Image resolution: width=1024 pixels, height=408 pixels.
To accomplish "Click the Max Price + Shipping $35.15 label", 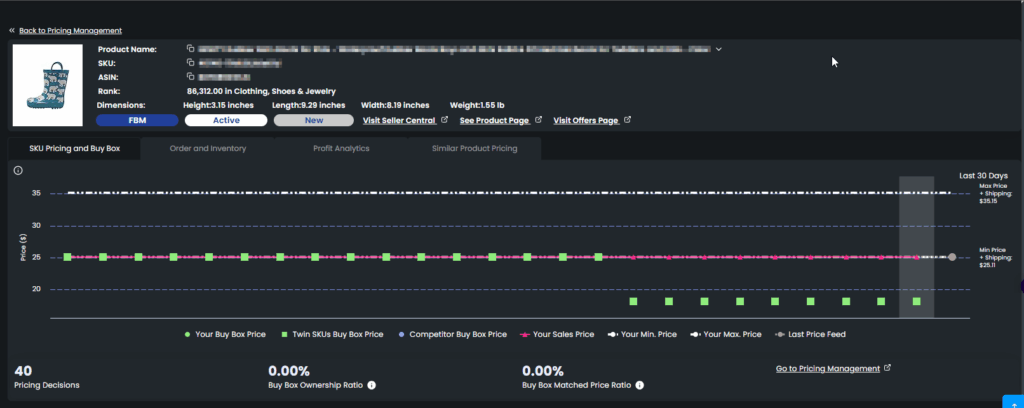I will pos(996,193).
